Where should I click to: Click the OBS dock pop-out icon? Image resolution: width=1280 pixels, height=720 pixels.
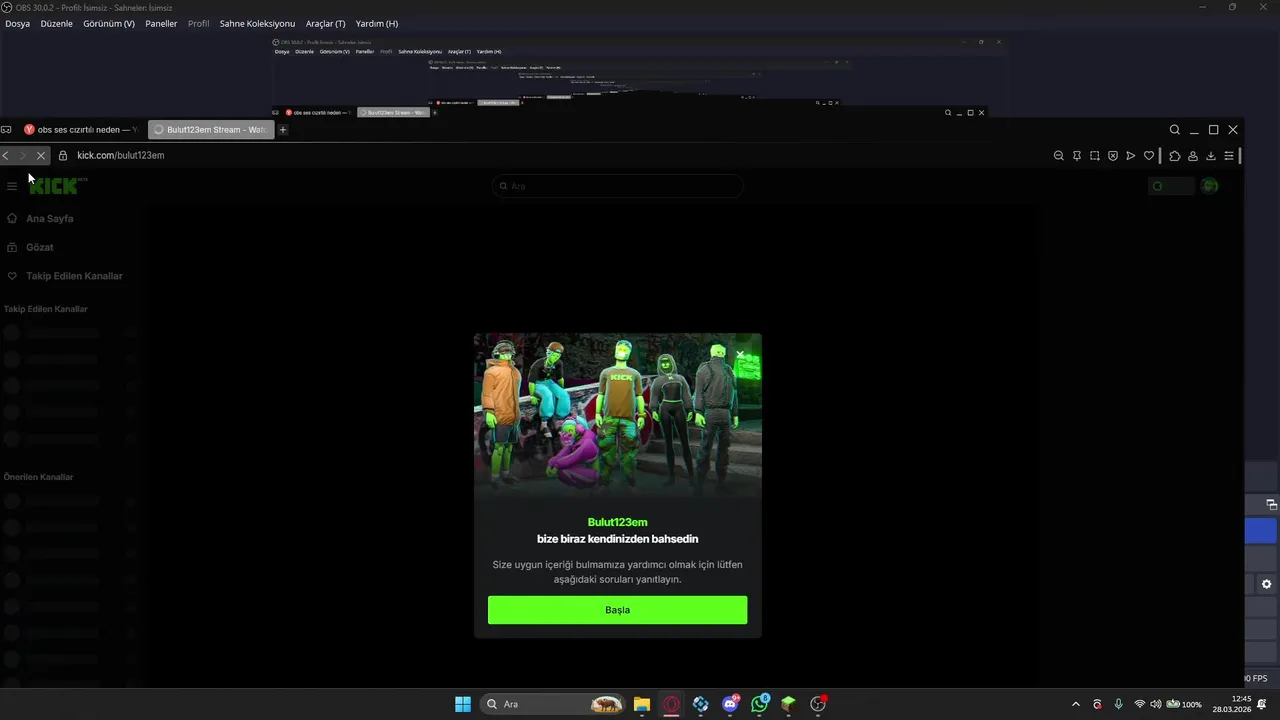(x=1272, y=505)
